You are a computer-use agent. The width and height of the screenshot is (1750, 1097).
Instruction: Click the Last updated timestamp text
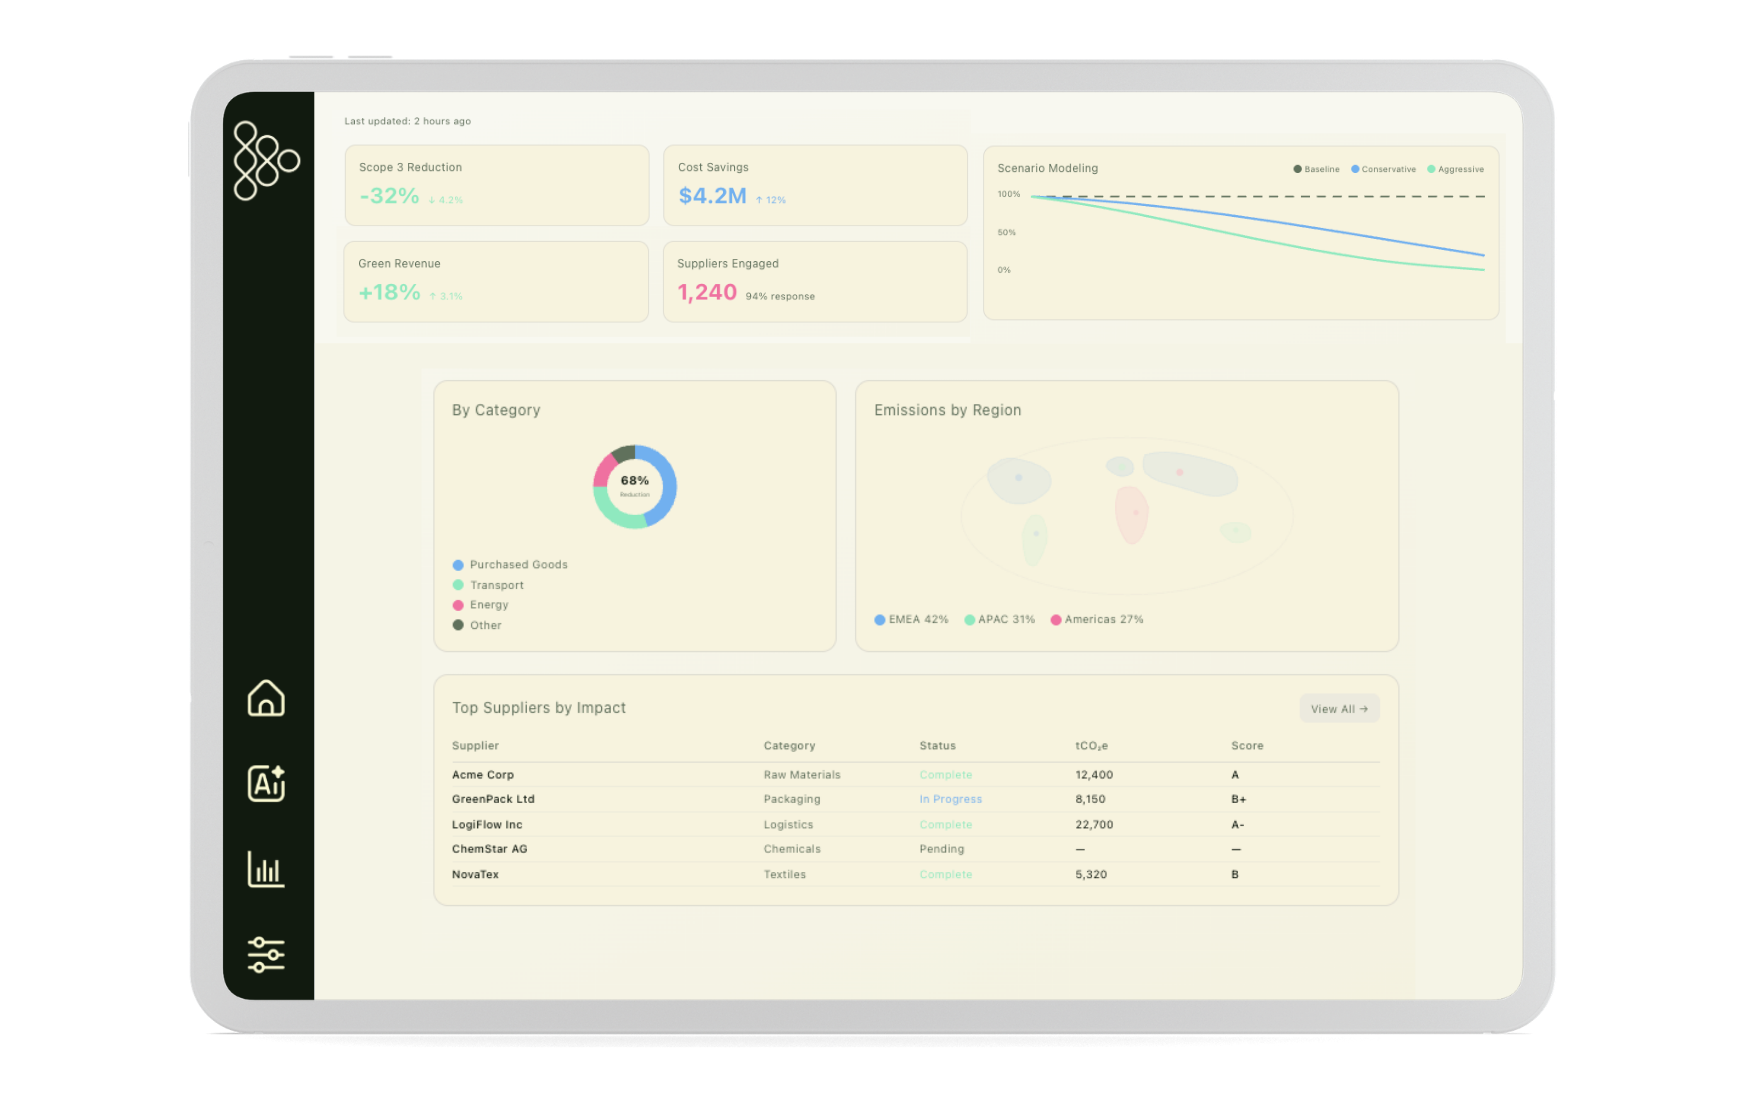click(x=408, y=121)
